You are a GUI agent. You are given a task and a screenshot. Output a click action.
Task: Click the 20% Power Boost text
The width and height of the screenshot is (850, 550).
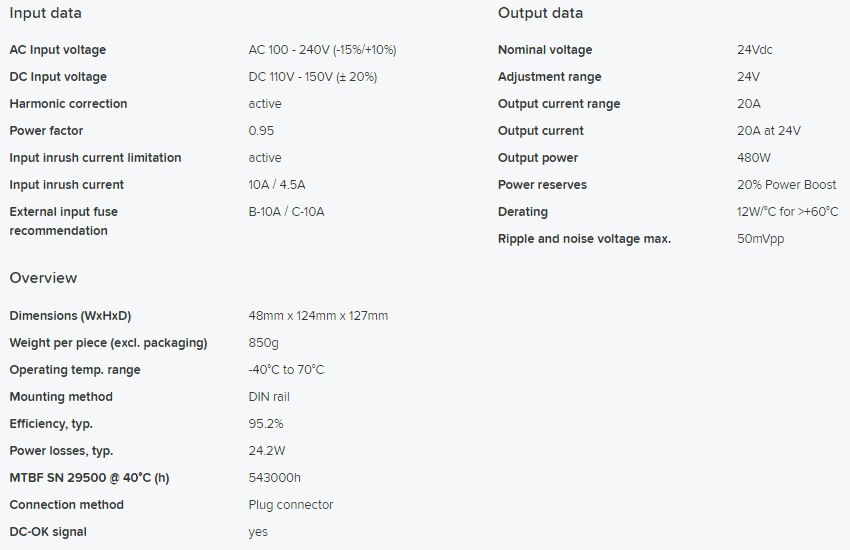pos(787,185)
